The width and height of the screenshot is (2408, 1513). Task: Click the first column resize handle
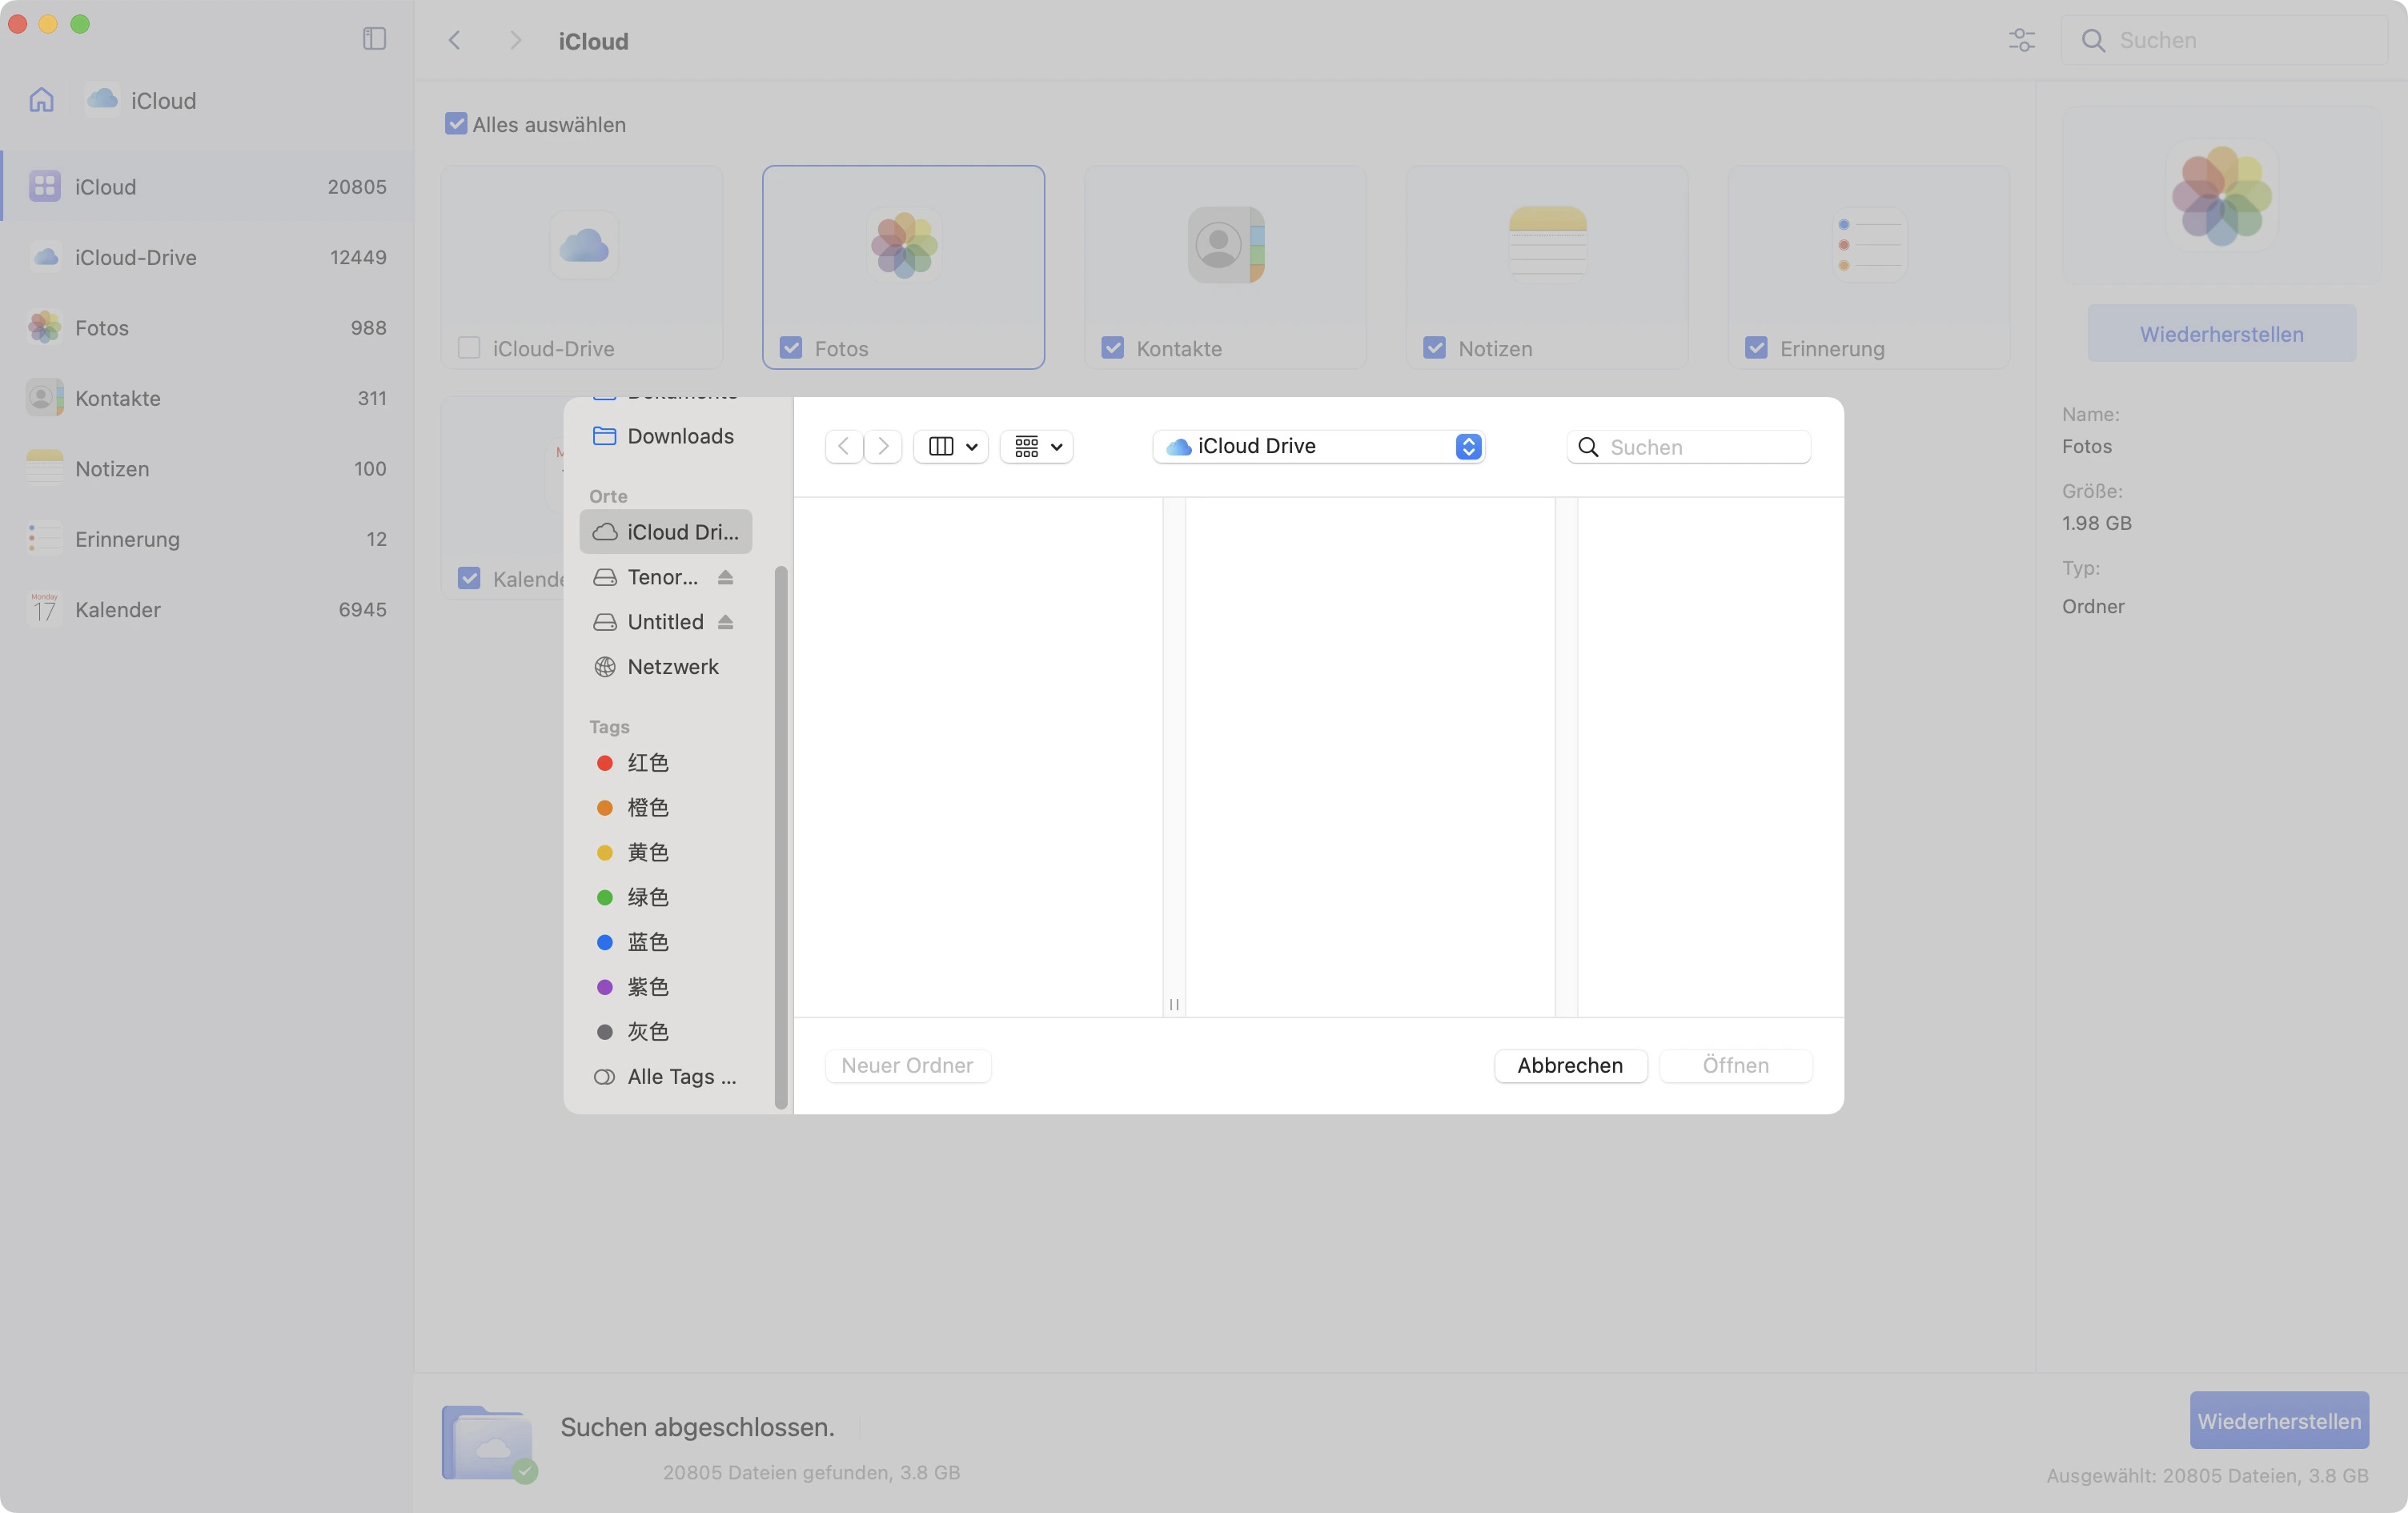tap(1174, 1004)
